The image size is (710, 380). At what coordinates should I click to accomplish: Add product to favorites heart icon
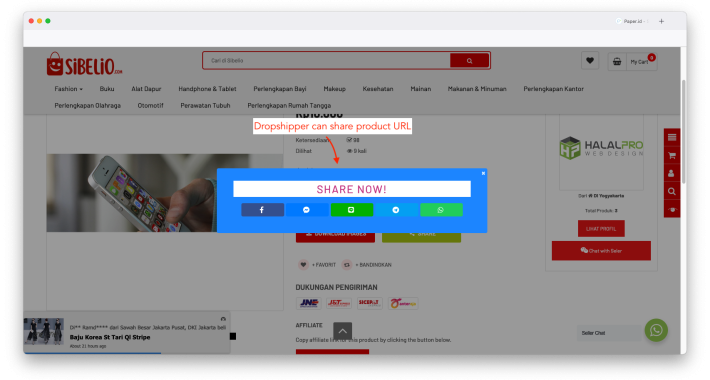click(x=303, y=265)
